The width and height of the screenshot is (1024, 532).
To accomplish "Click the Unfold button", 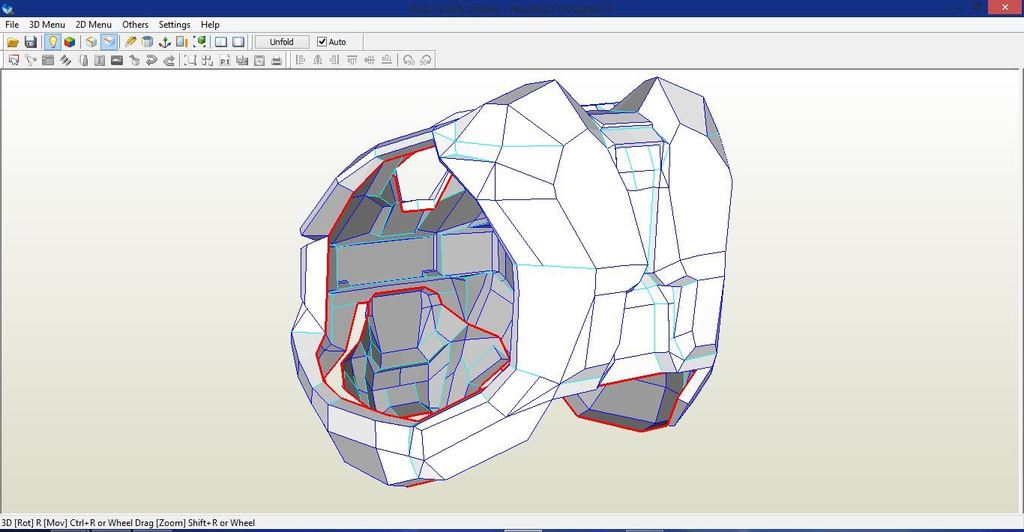I will tap(281, 42).
